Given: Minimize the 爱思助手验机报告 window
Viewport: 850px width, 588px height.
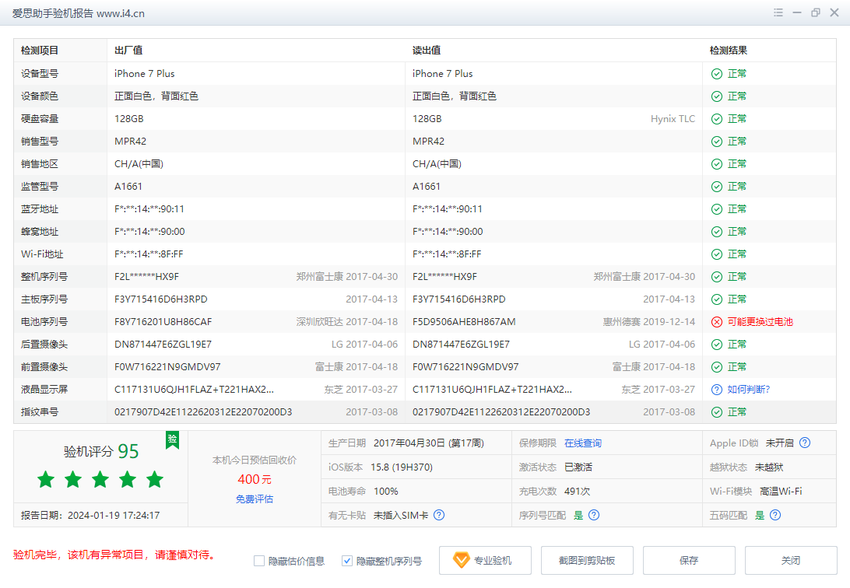Looking at the screenshot, I should [x=797, y=12].
